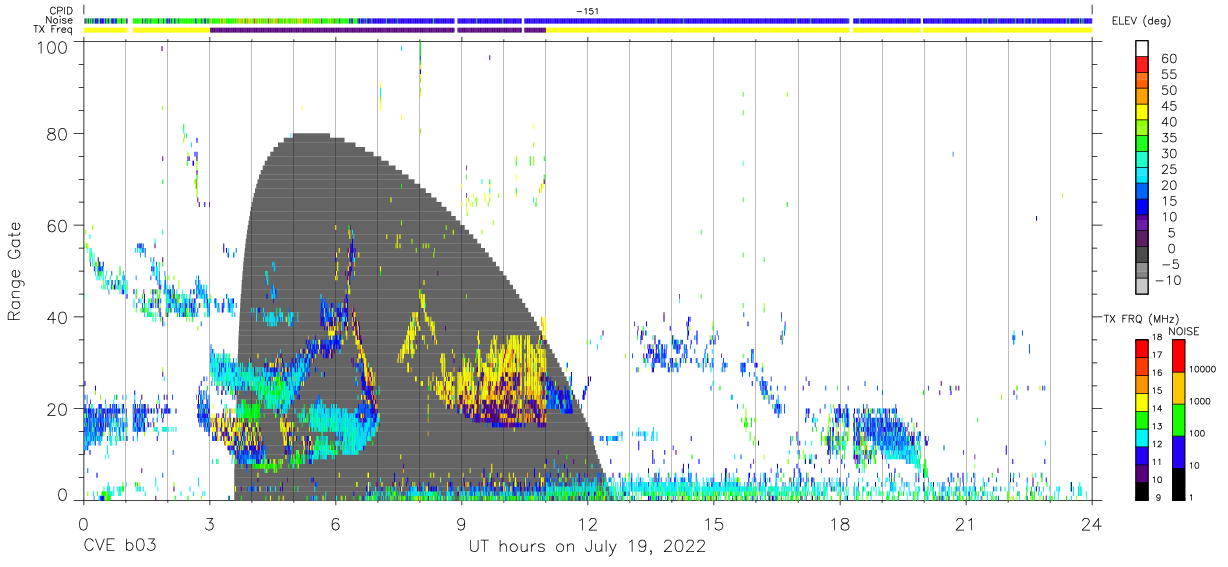Click the 13 label on the TX FRQ legend
This screenshot has width=1228, height=567.
coord(1159,426)
